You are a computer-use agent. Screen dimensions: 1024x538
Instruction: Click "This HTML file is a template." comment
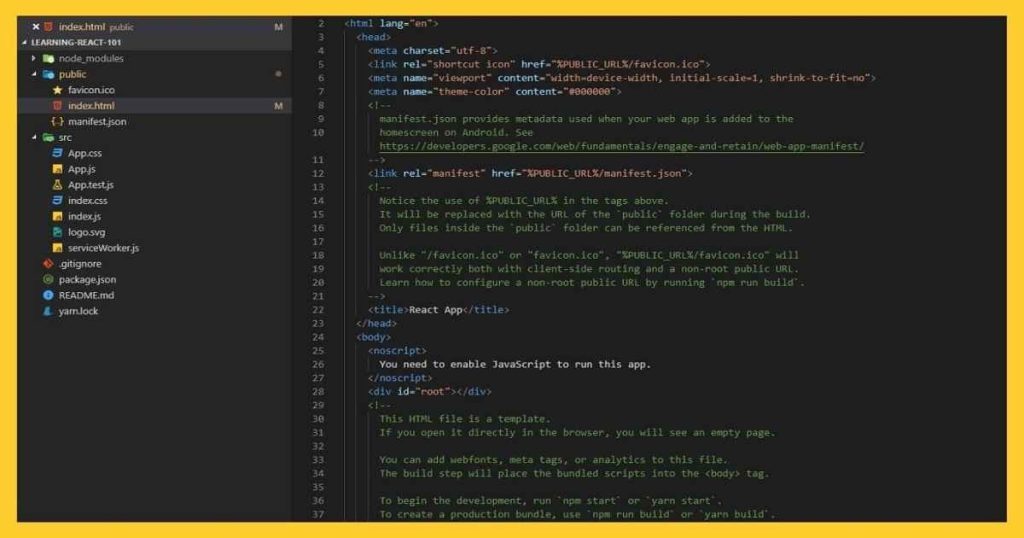click(x=465, y=419)
